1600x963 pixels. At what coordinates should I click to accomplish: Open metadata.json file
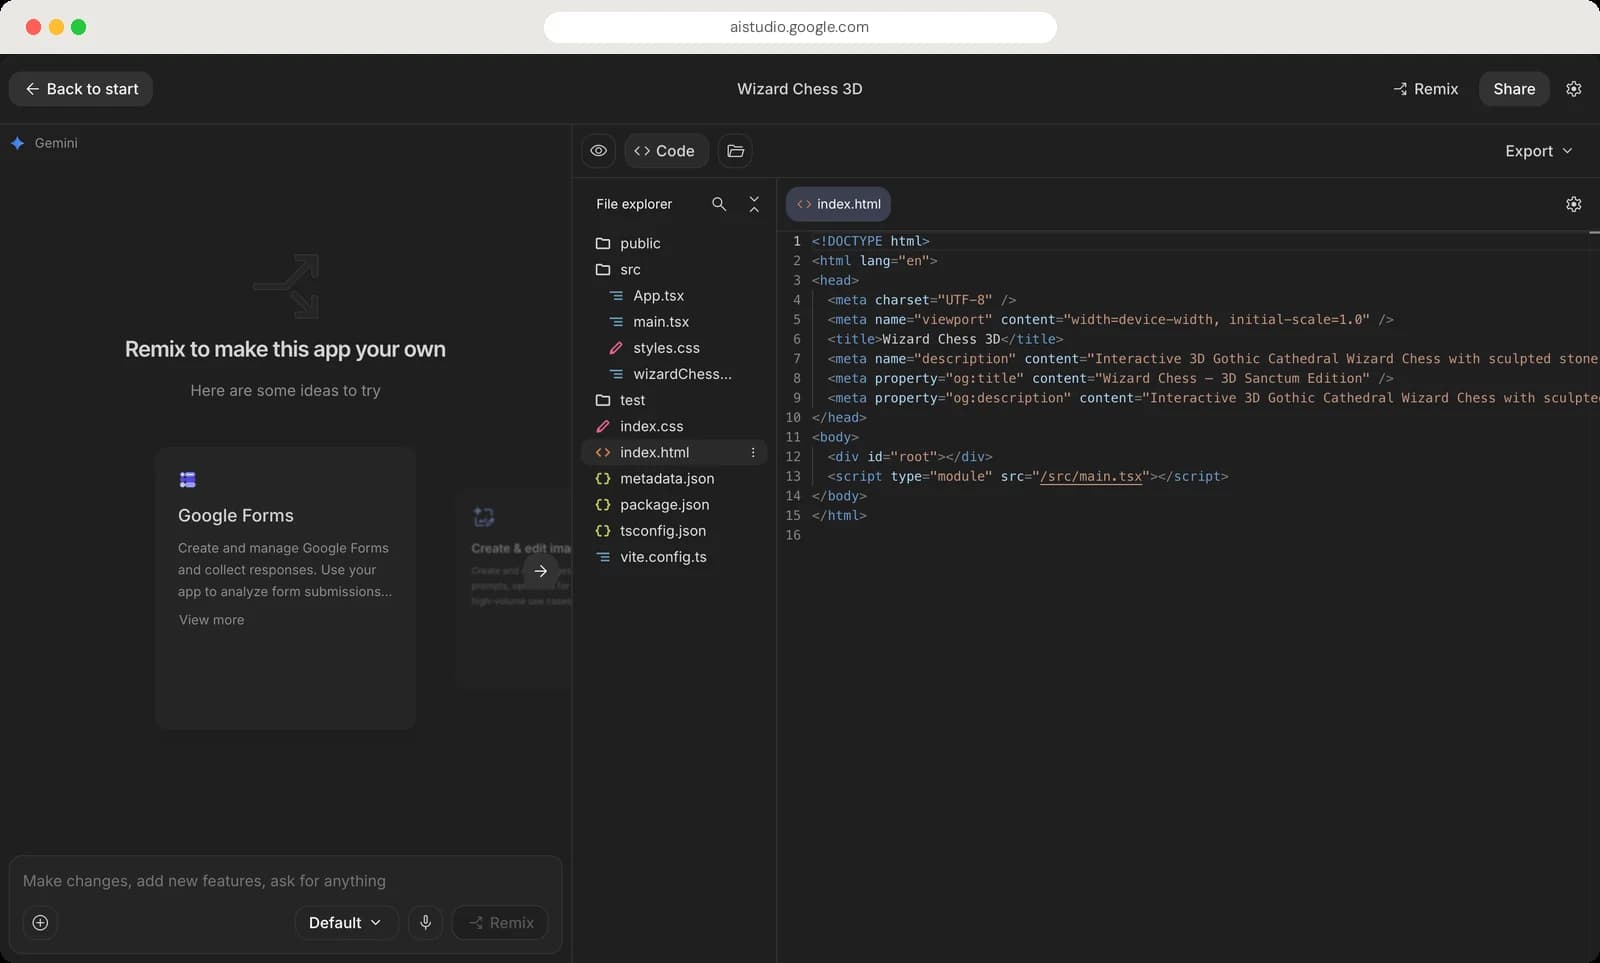[674, 478]
